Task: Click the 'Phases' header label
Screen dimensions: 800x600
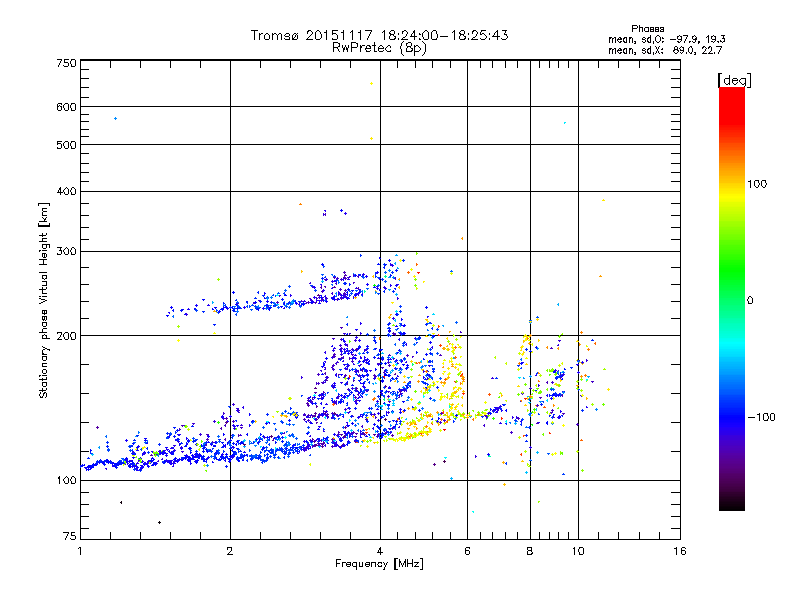Action: point(647,29)
